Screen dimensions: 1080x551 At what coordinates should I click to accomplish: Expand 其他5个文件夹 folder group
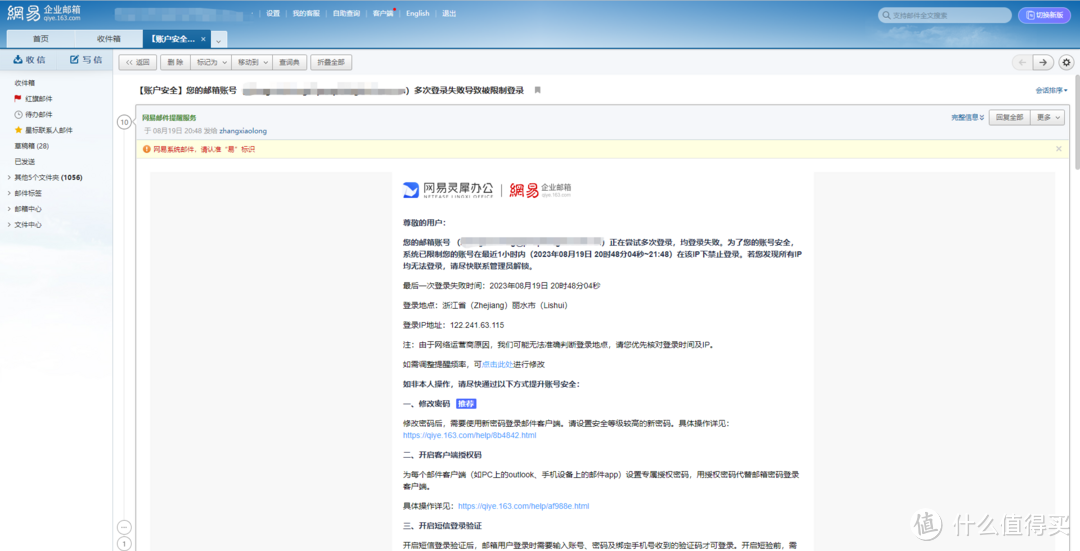[x=45, y=178]
